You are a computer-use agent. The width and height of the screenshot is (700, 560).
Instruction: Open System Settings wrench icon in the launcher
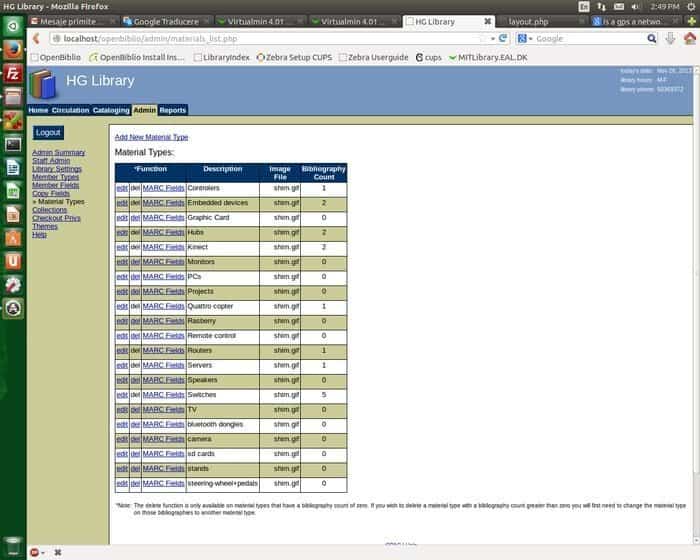13,285
